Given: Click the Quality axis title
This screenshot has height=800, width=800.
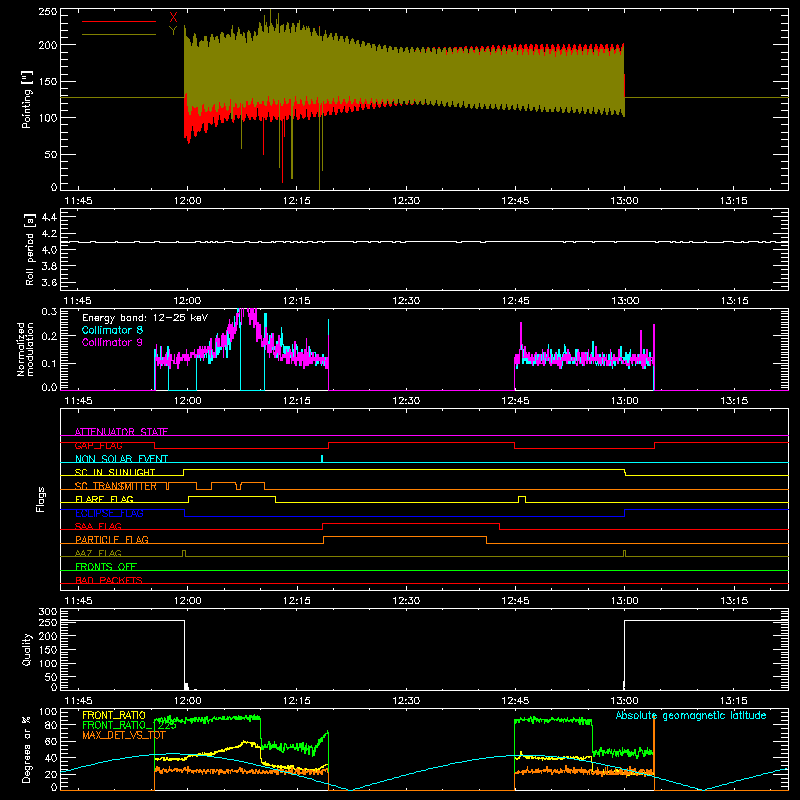Looking at the screenshot, I should pos(27,649).
